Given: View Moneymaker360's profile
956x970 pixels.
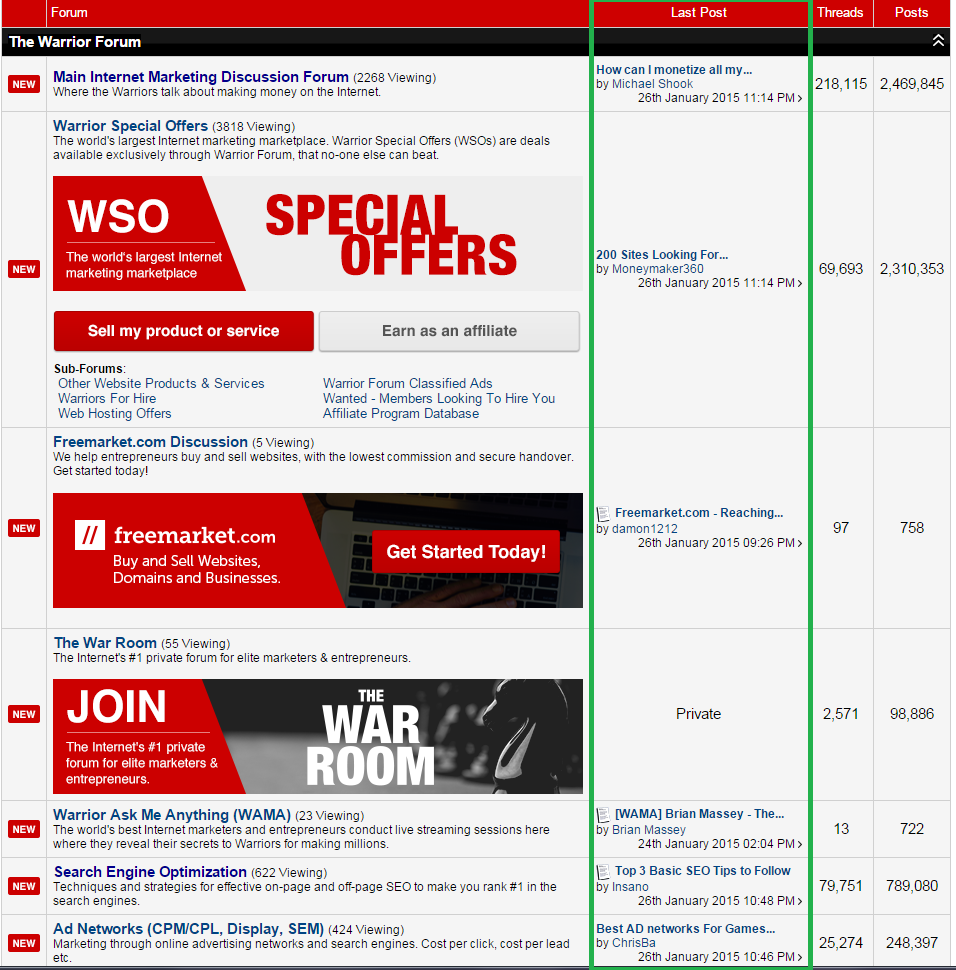Looking at the screenshot, I should point(657,269).
